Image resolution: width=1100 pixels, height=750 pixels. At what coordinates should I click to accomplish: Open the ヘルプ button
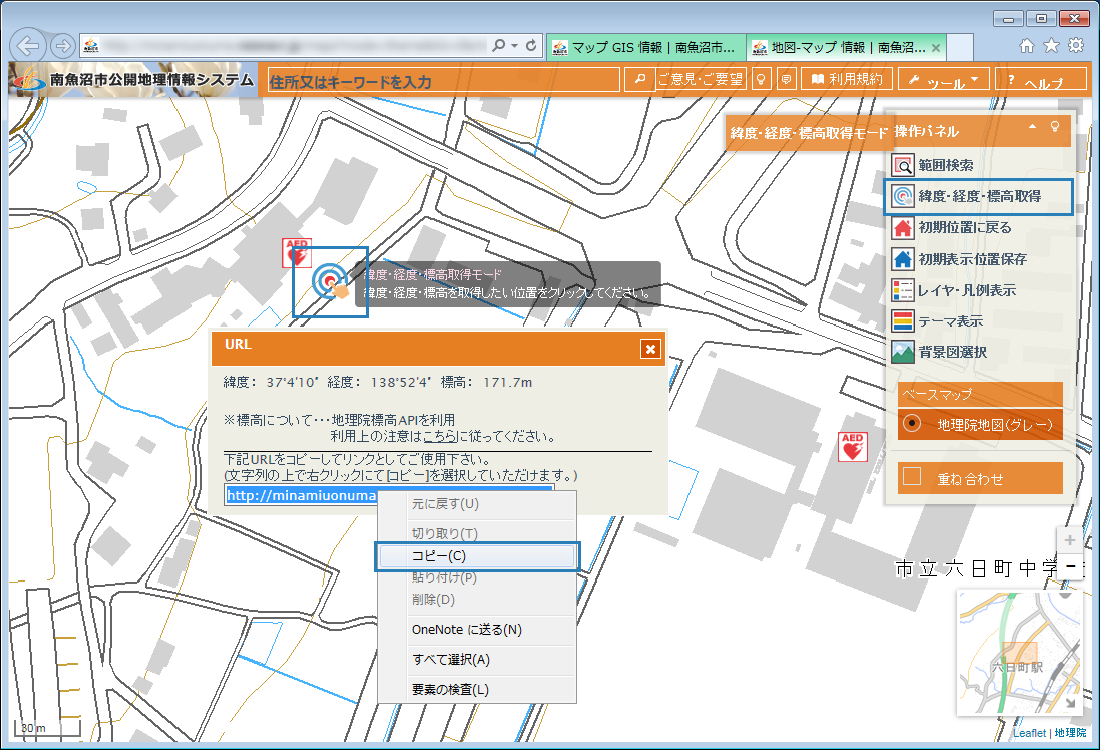[x=1040, y=79]
